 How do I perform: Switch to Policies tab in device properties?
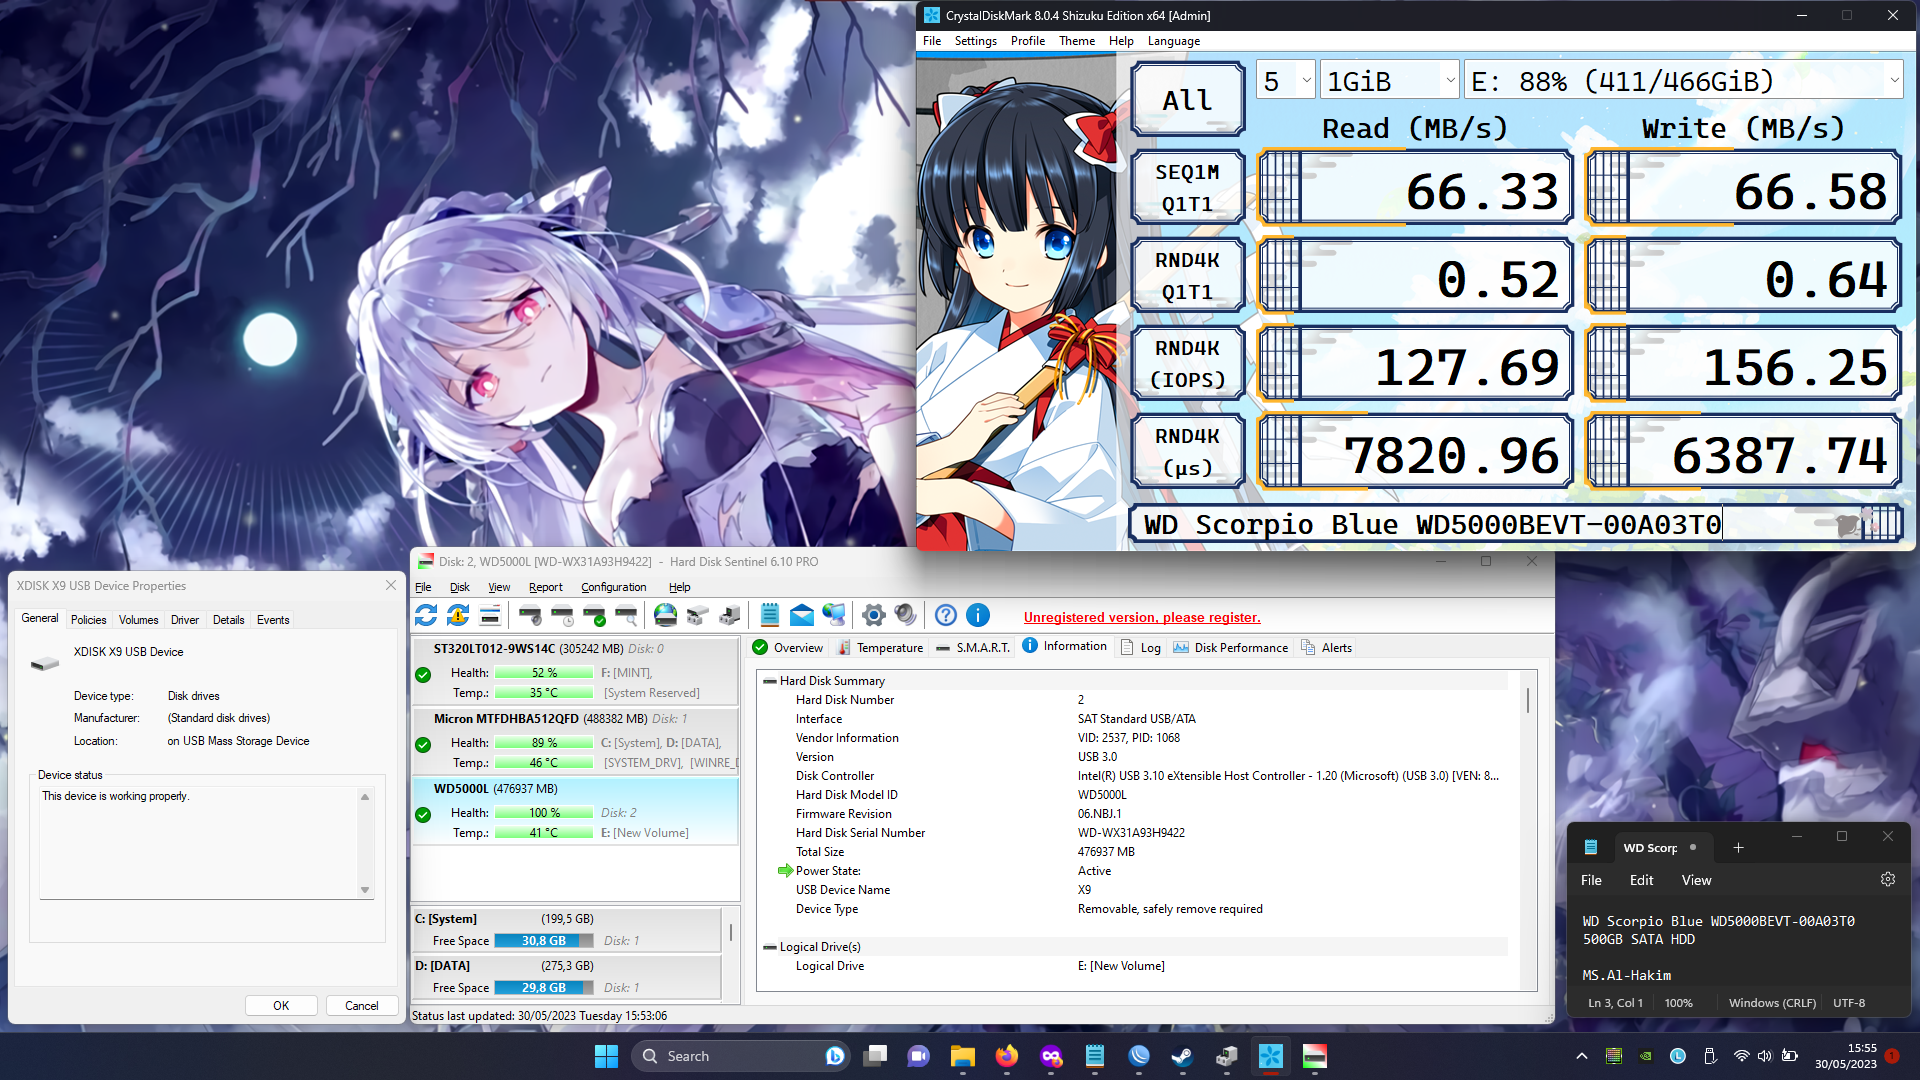(x=89, y=620)
